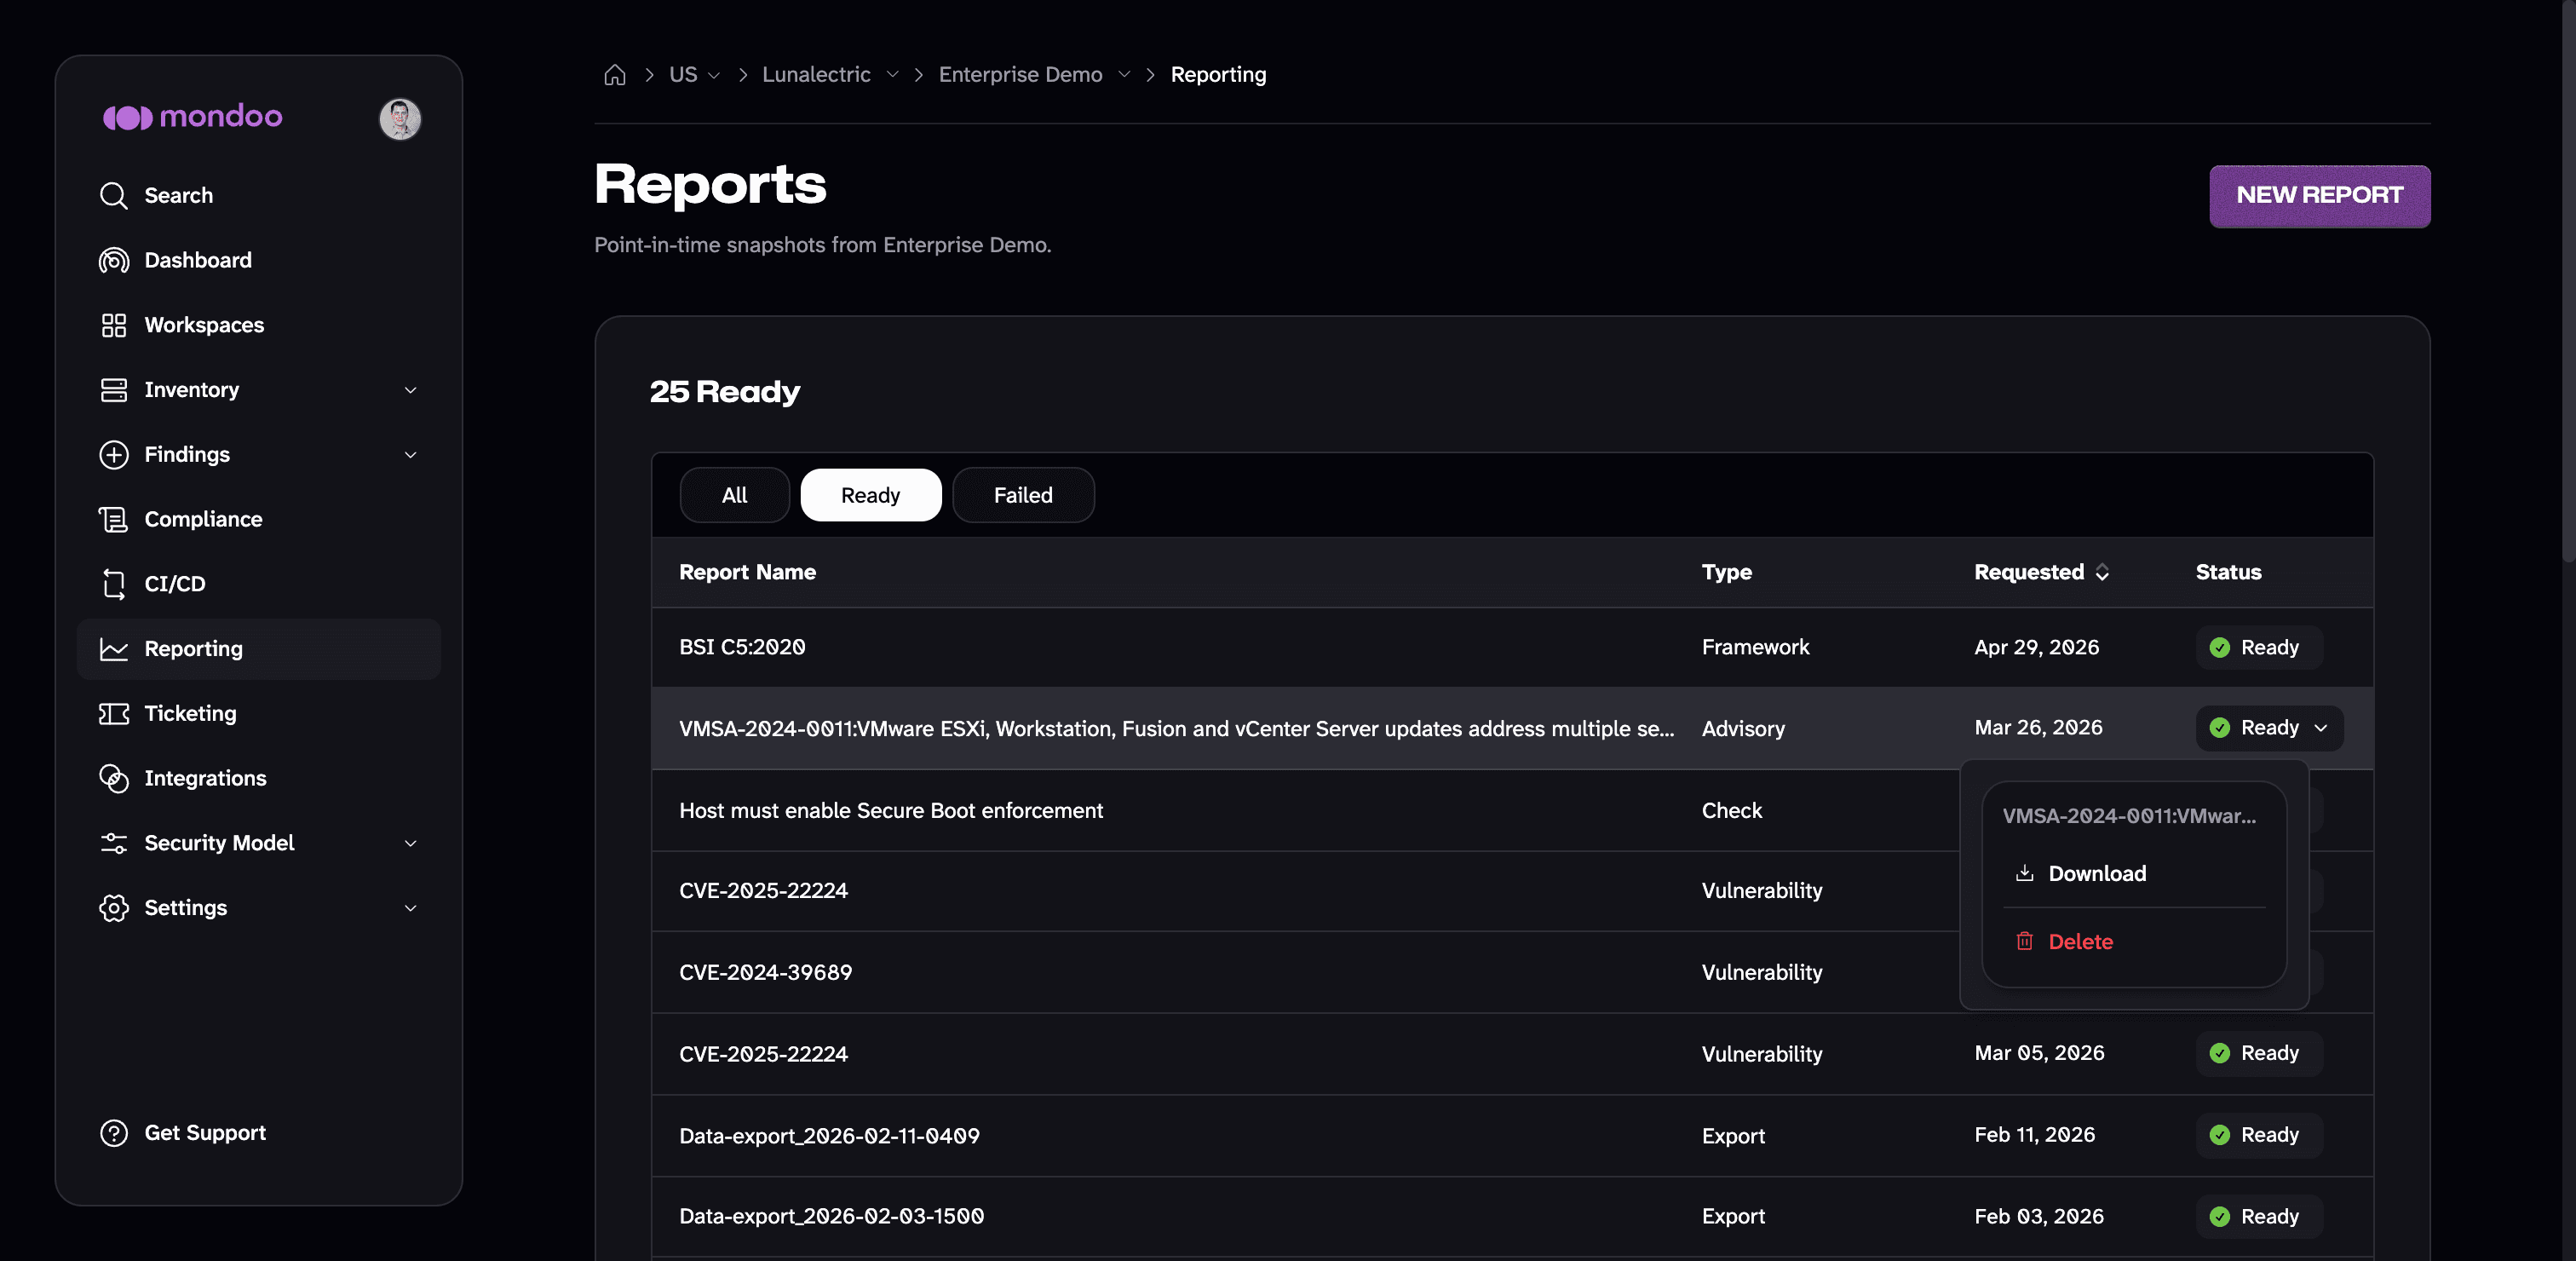
Task: Open the Enterprise Demo breadcrumb dropdown chevron
Action: tap(1124, 75)
